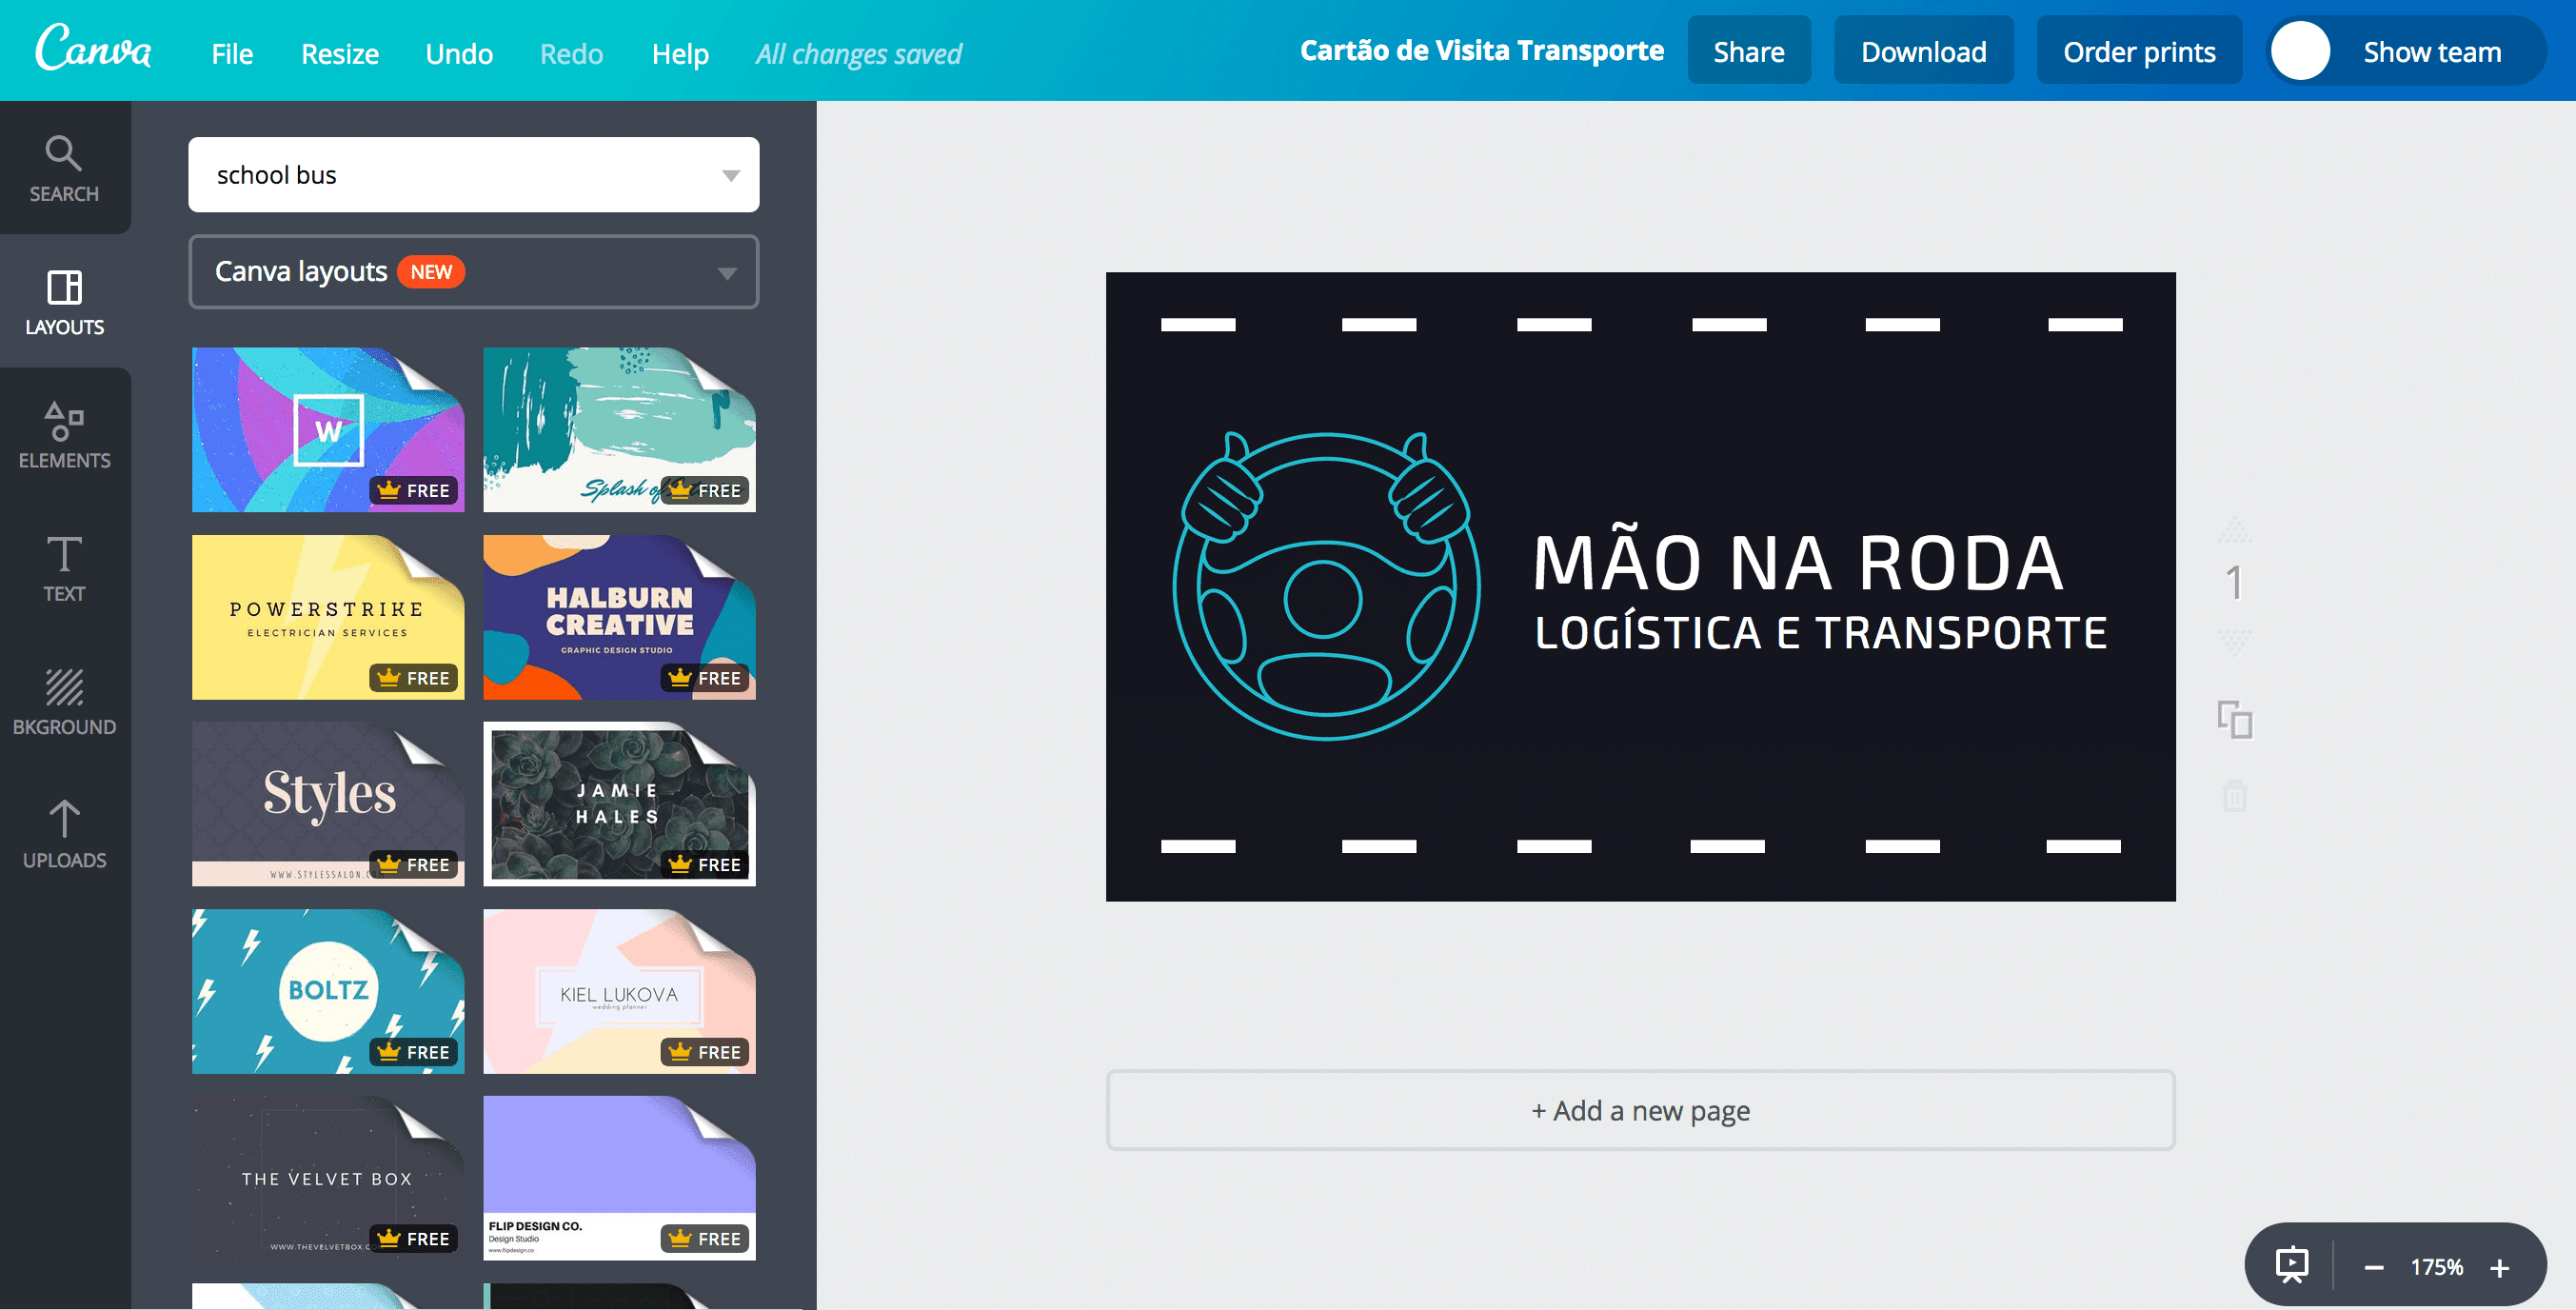Choose the Jamie Hales succulent layout
The width and height of the screenshot is (2576, 1310).
[619, 804]
